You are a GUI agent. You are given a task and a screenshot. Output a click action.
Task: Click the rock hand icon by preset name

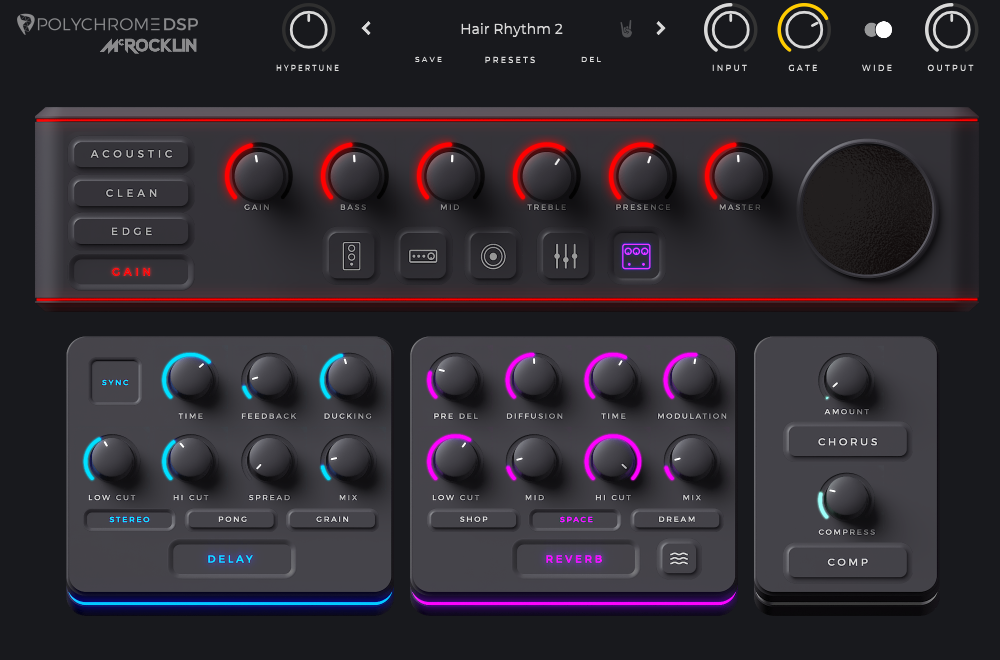coord(625,29)
